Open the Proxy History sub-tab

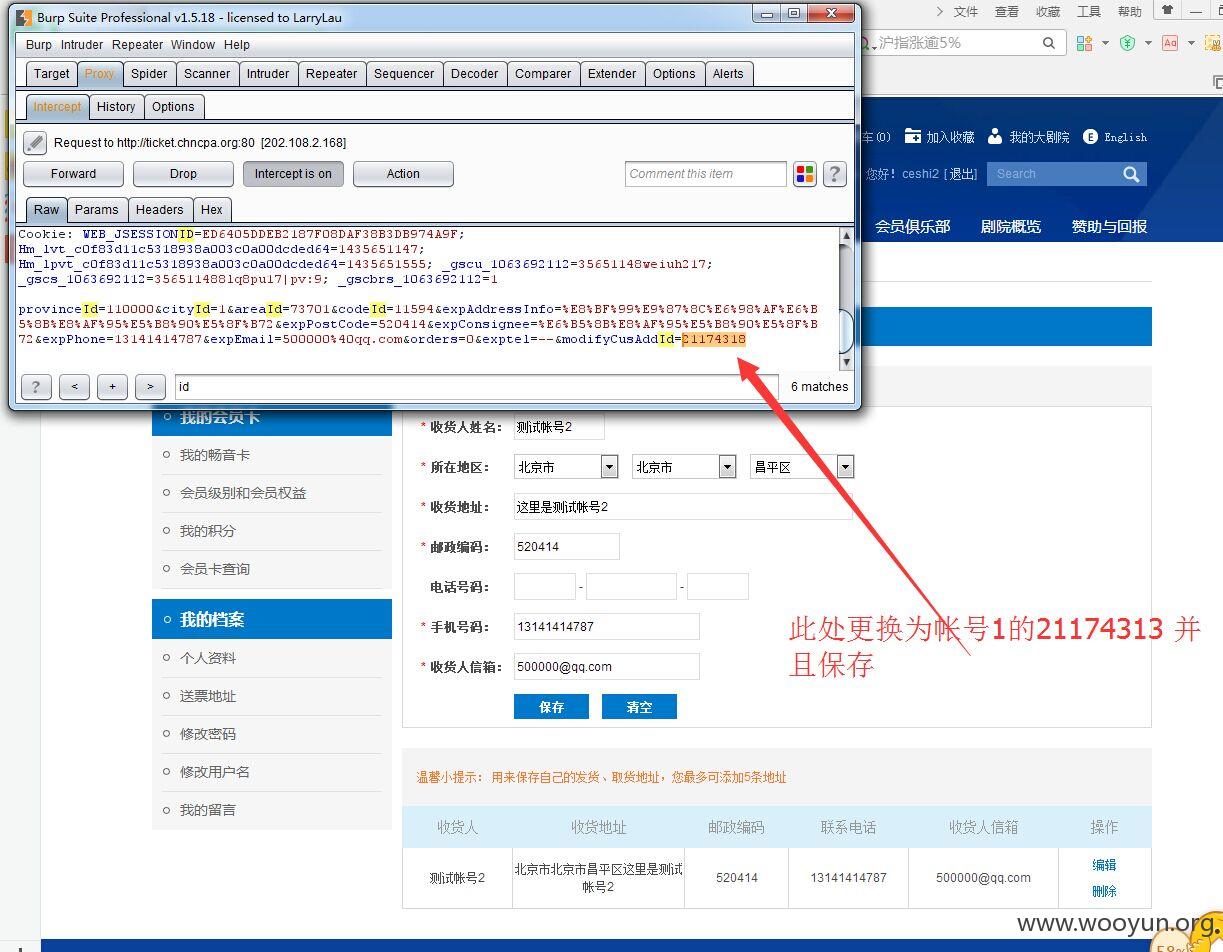point(116,107)
